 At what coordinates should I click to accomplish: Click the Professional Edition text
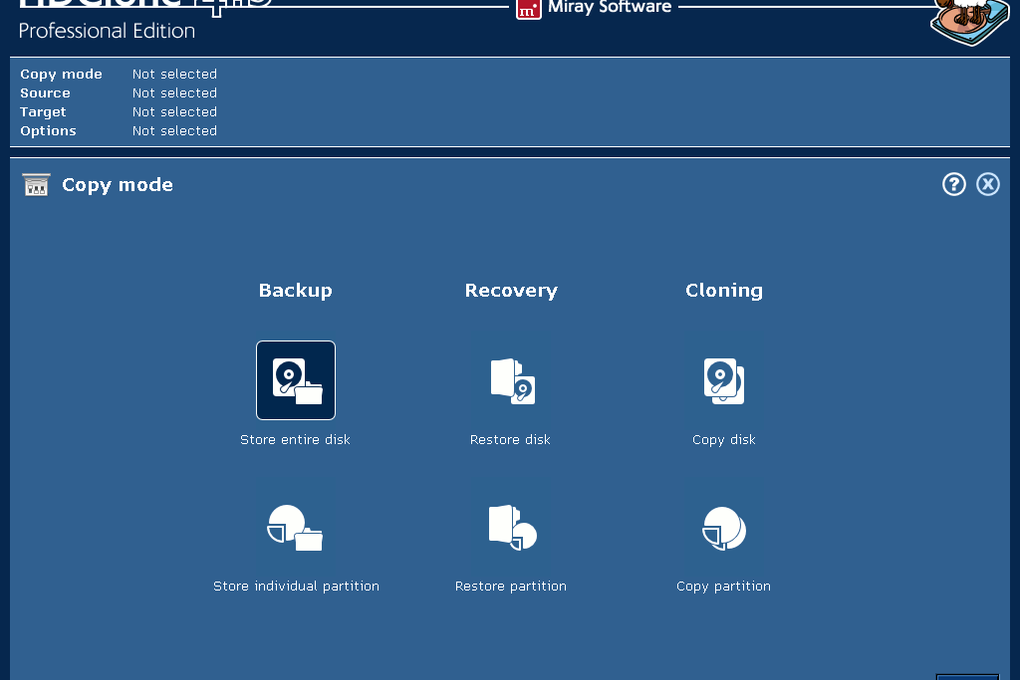(x=107, y=31)
